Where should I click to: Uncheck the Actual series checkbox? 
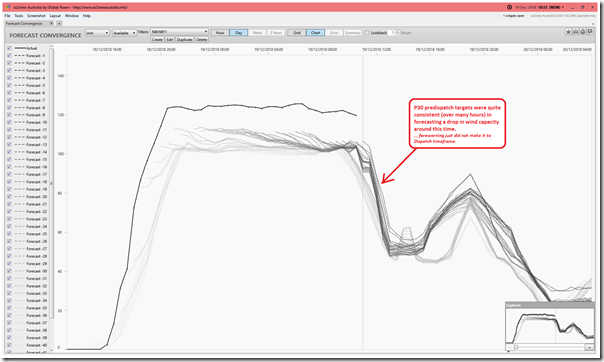click(x=9, y=48)
